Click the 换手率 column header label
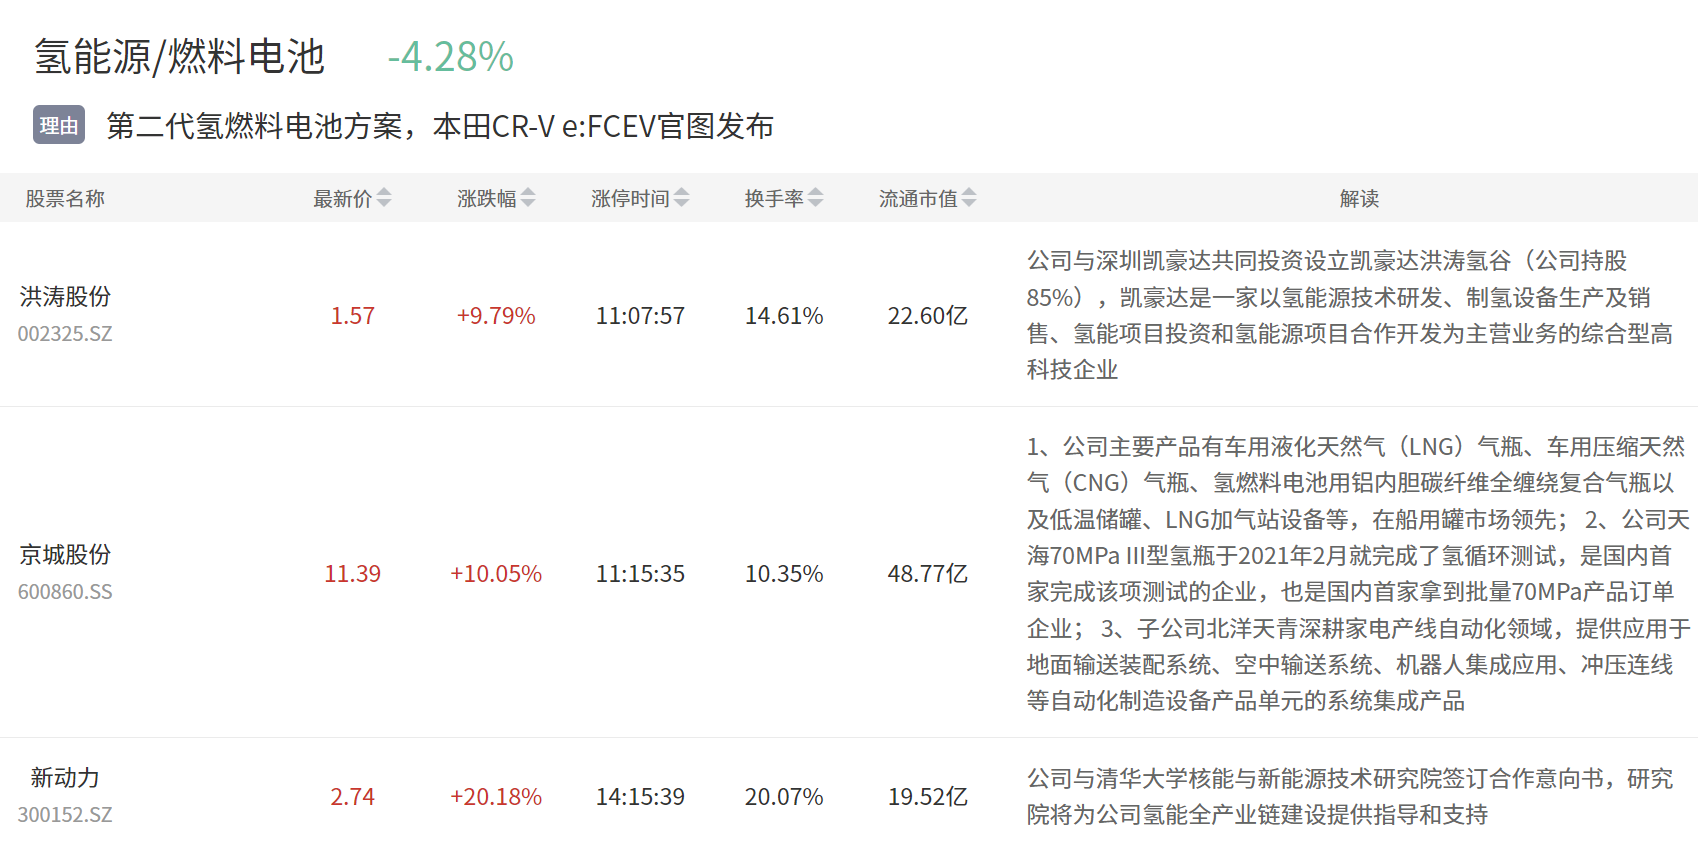Viewport: 1698px width, 852px height. 774,199
